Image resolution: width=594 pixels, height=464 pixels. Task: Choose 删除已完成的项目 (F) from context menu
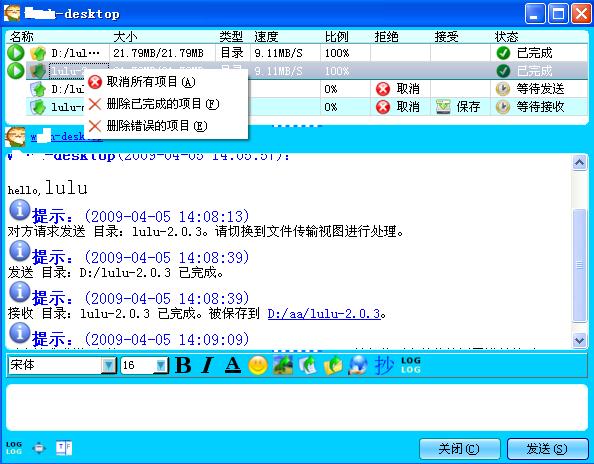166,104
